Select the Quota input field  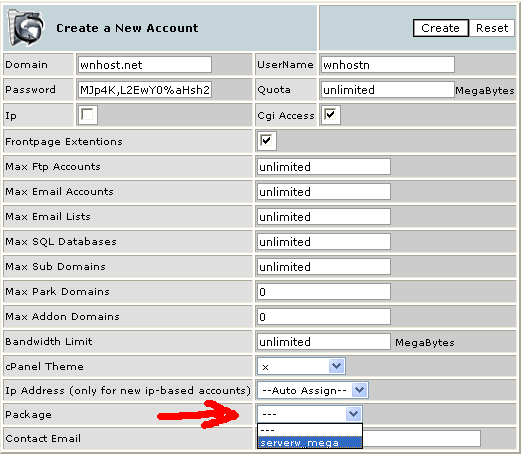tap(388, 90)
